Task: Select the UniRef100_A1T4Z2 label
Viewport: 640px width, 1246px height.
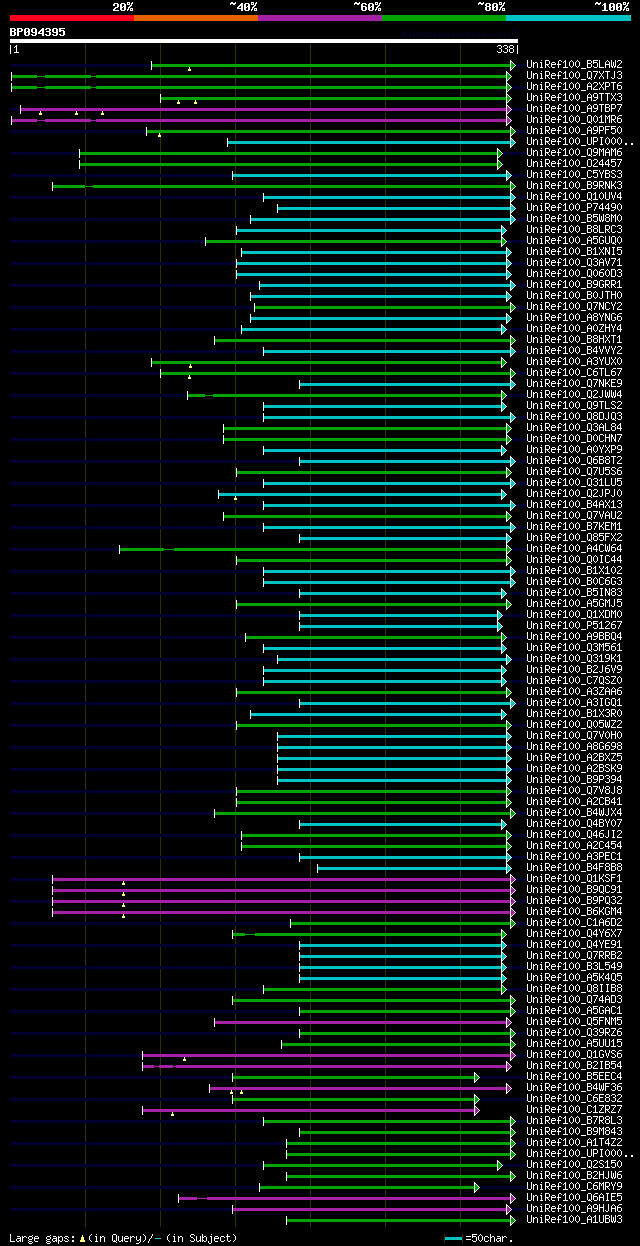Action: coord(574,1143)
